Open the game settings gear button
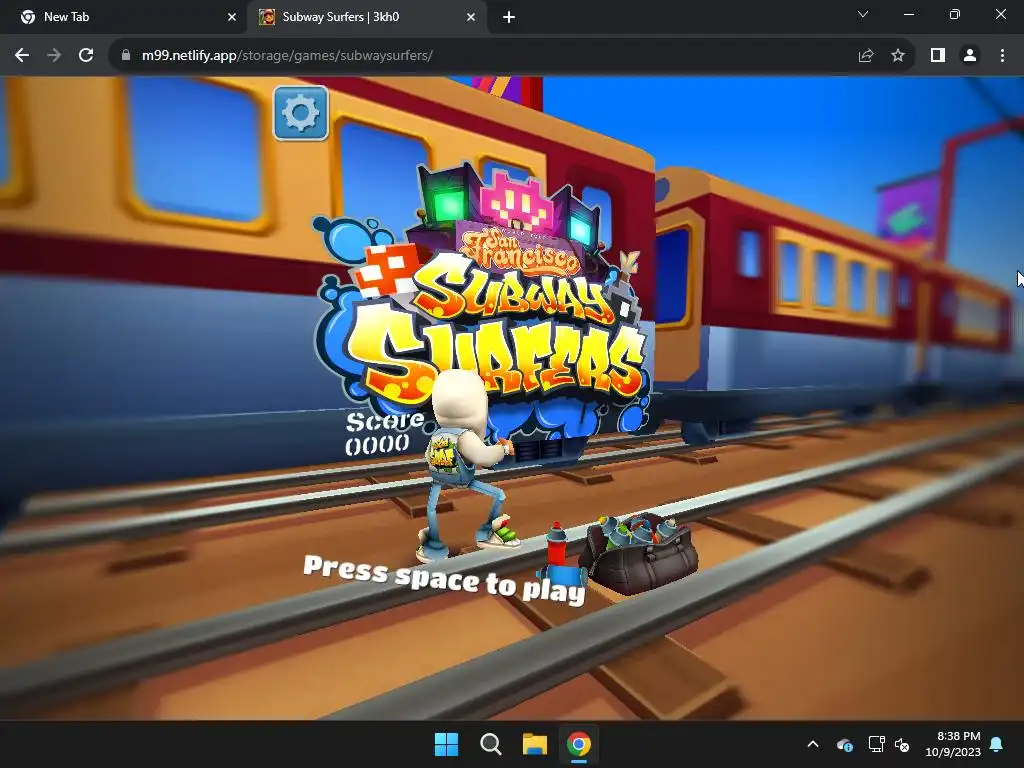 300,113
